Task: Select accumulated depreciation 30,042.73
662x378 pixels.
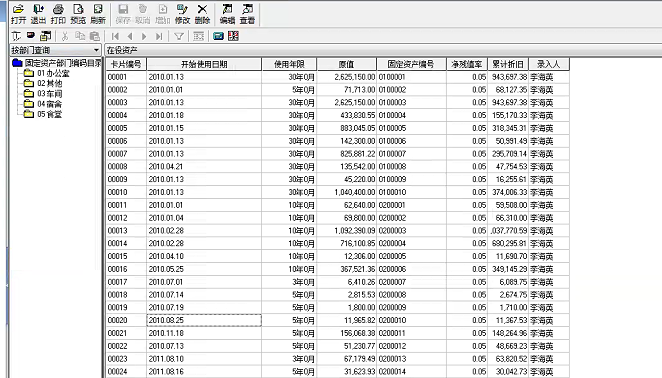Action: click(508, 372)
